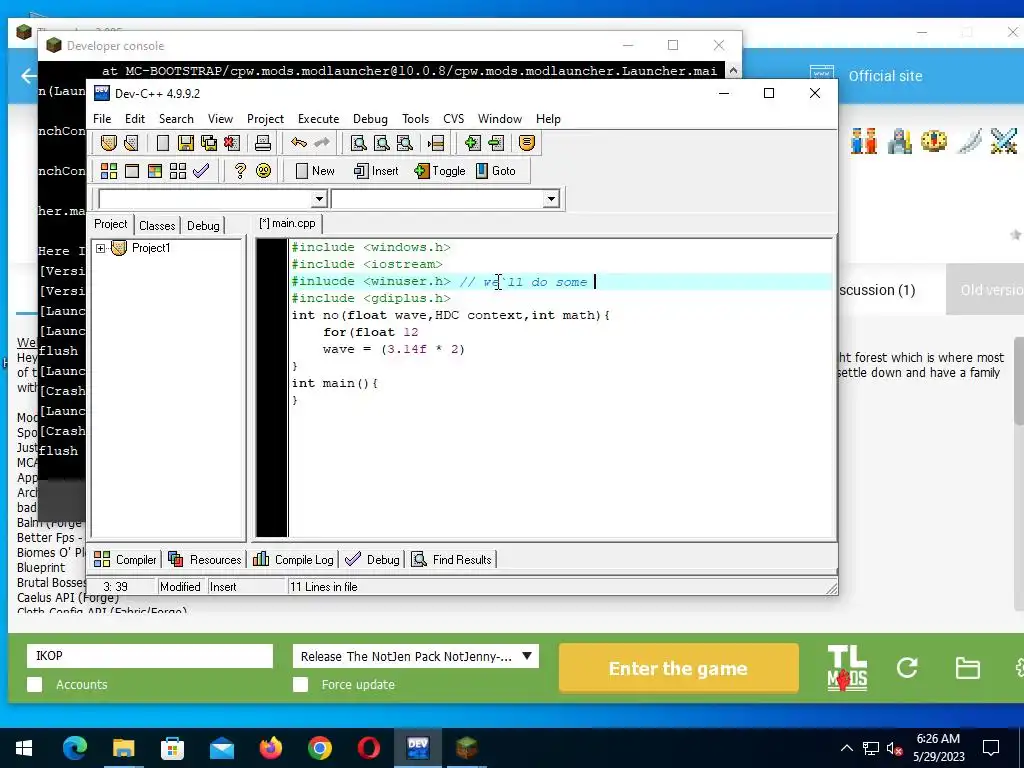Toggle the Accounts checkbox in TLauncher
This screenshot has width=1024, height=768.
click(x=35, y=684)
